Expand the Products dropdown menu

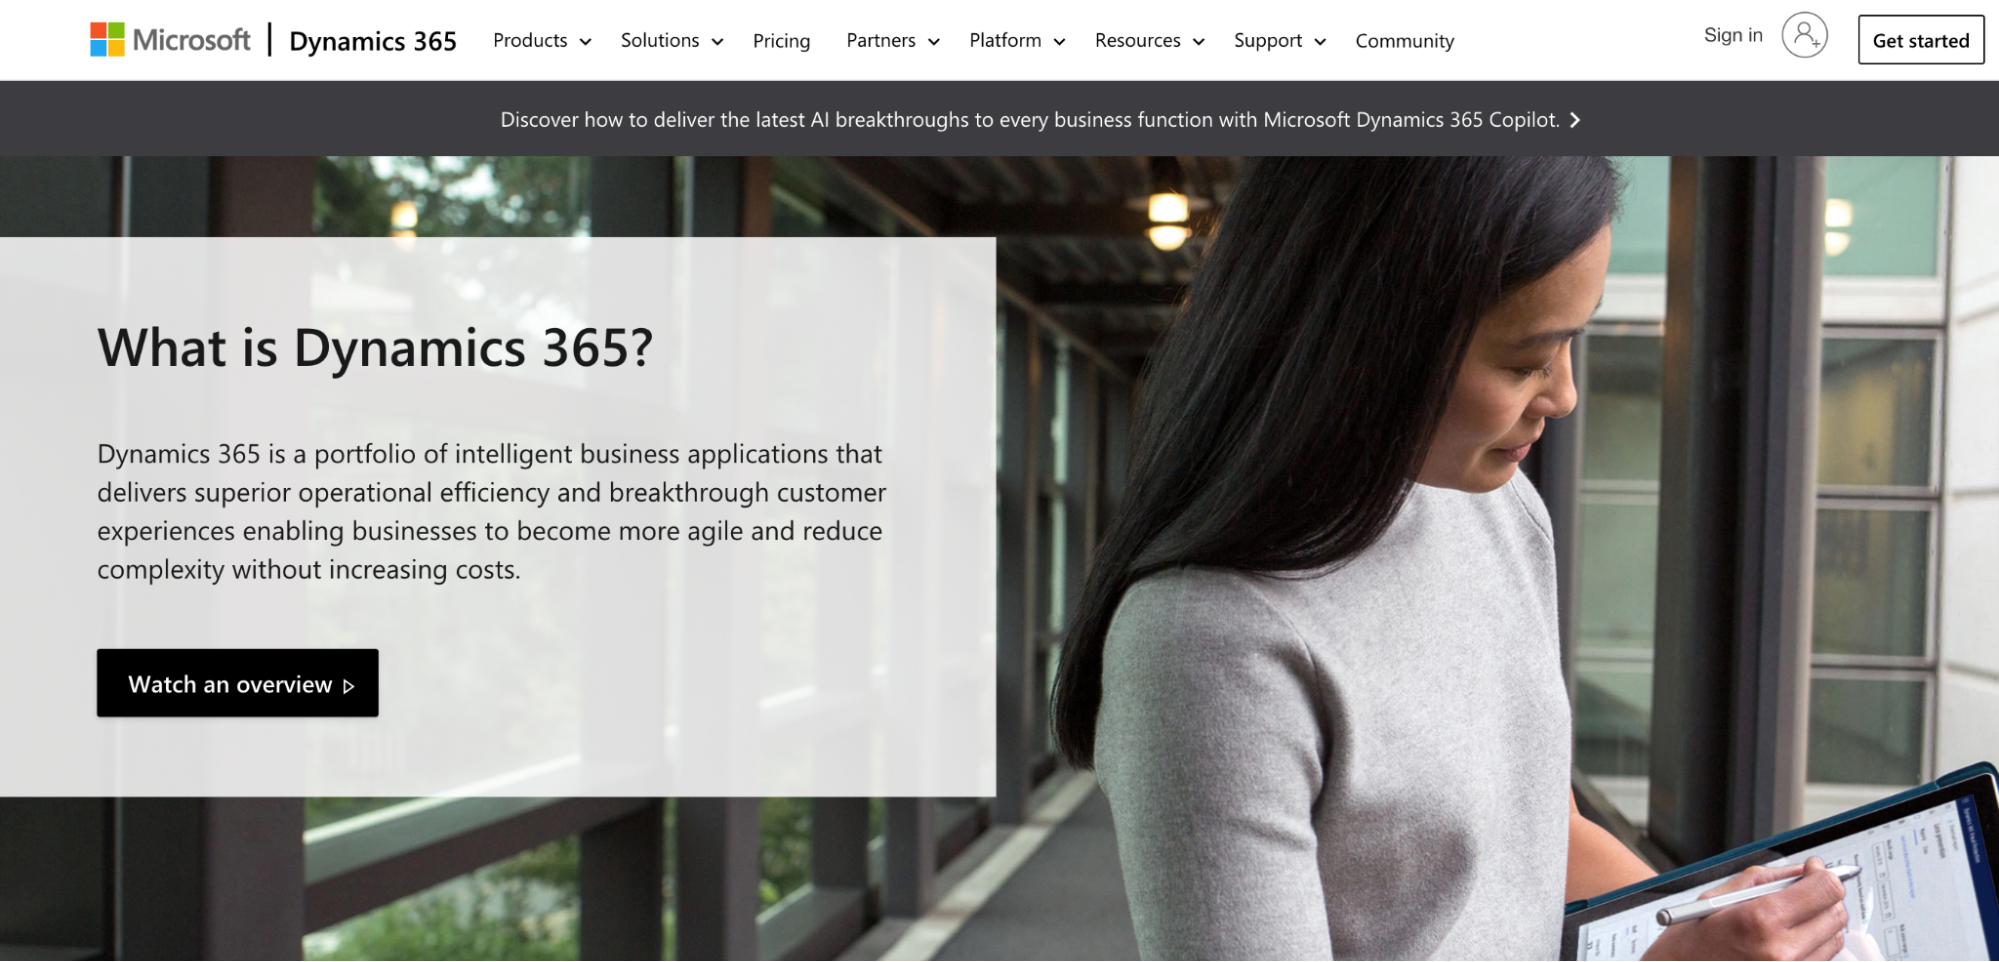542,41
